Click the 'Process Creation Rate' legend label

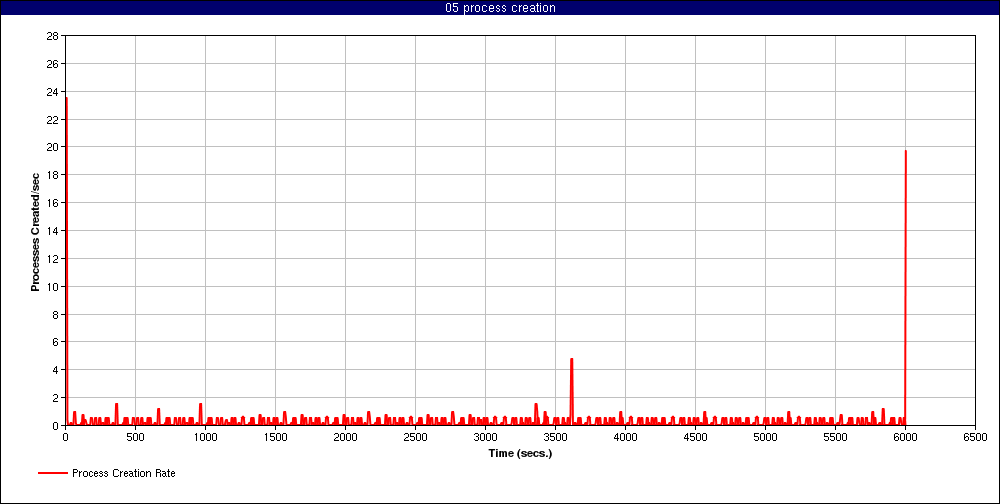point(124,473)
